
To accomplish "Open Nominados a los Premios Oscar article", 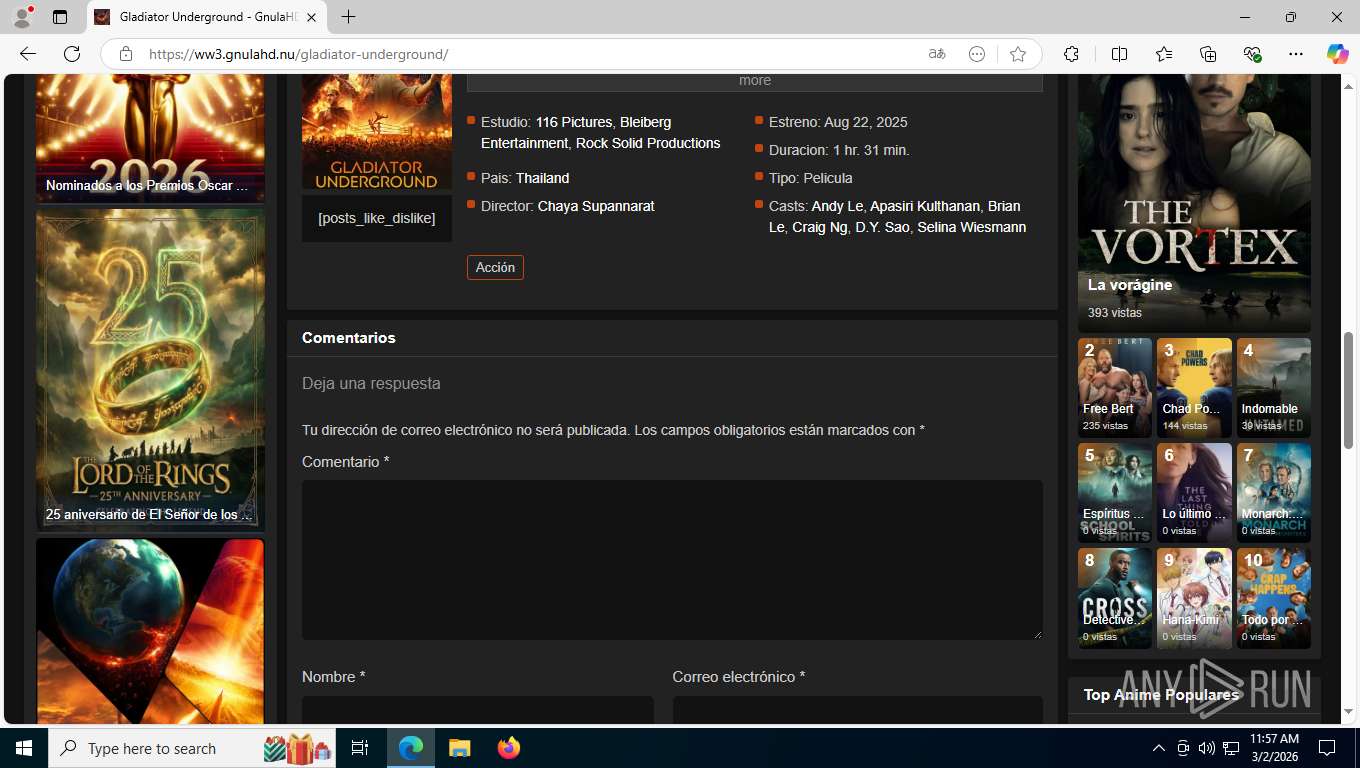I will tap(150, 139).
